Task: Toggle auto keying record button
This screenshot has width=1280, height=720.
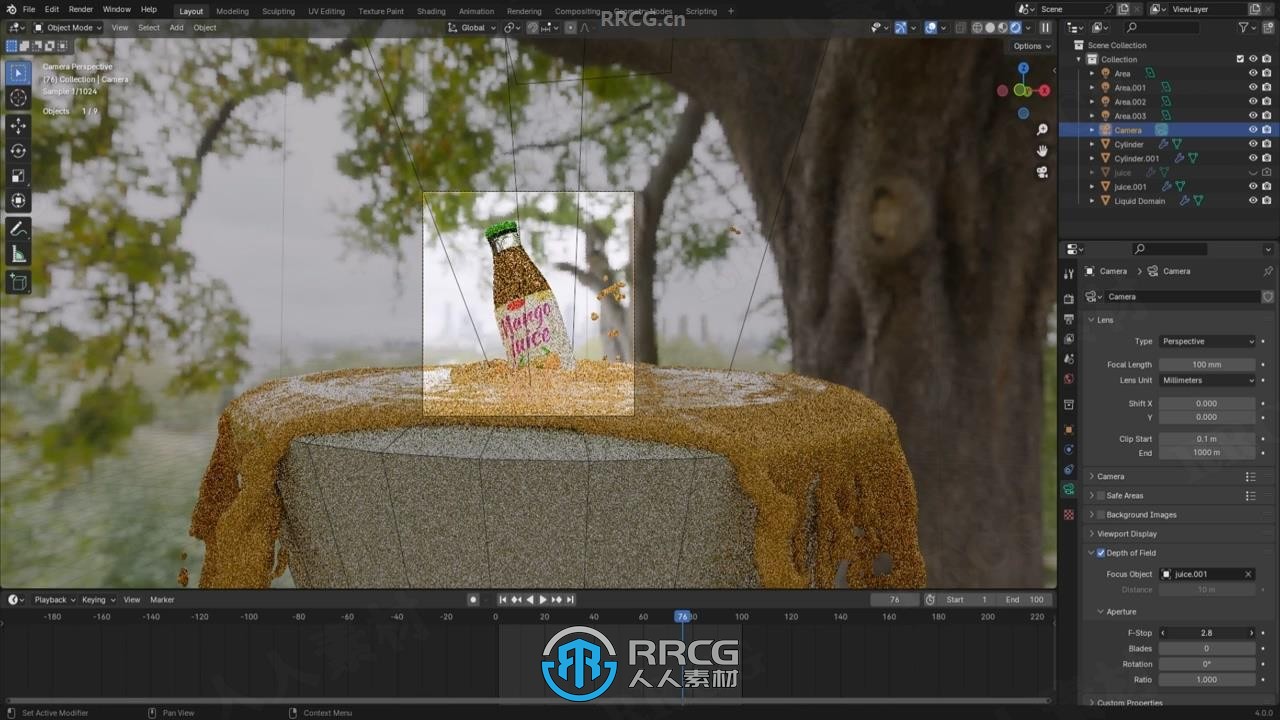Action: (x=473, y=599)
